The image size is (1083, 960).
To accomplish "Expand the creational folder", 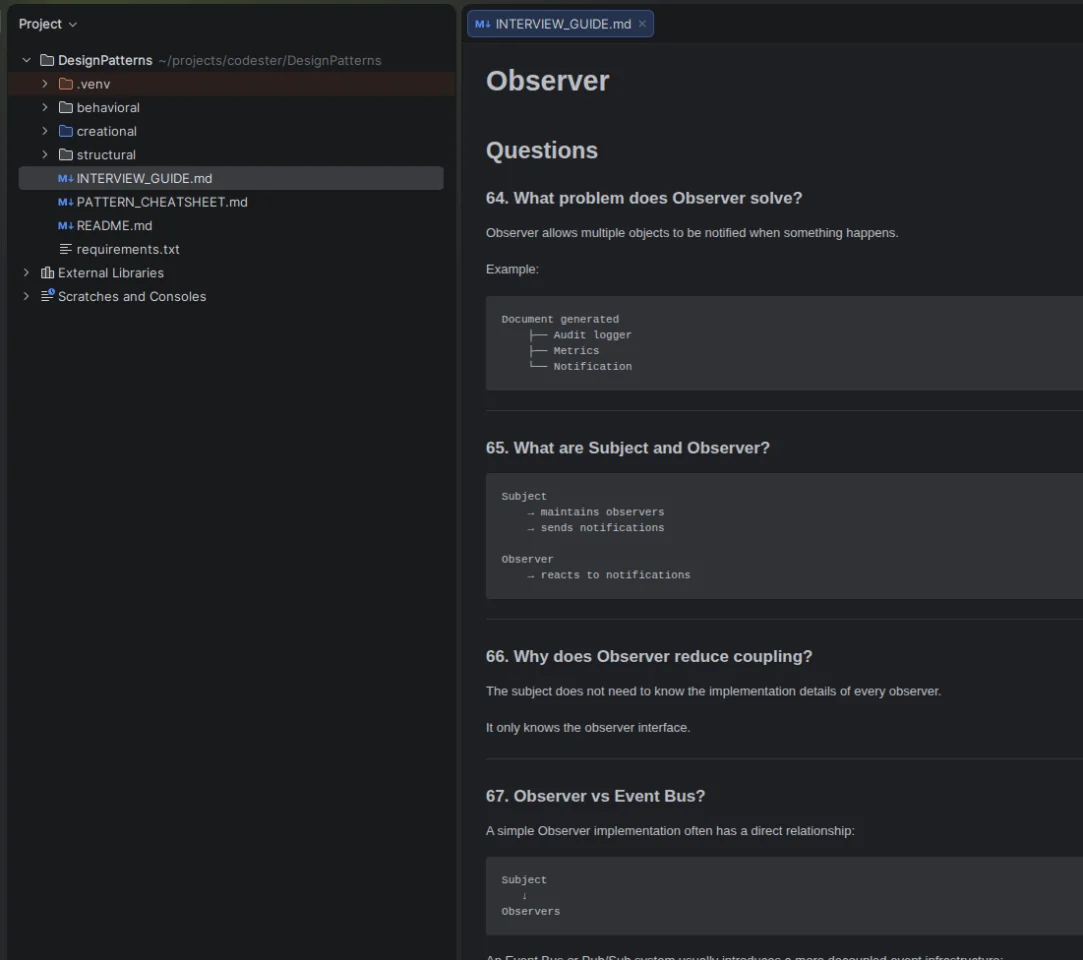I will coord(45,131).
